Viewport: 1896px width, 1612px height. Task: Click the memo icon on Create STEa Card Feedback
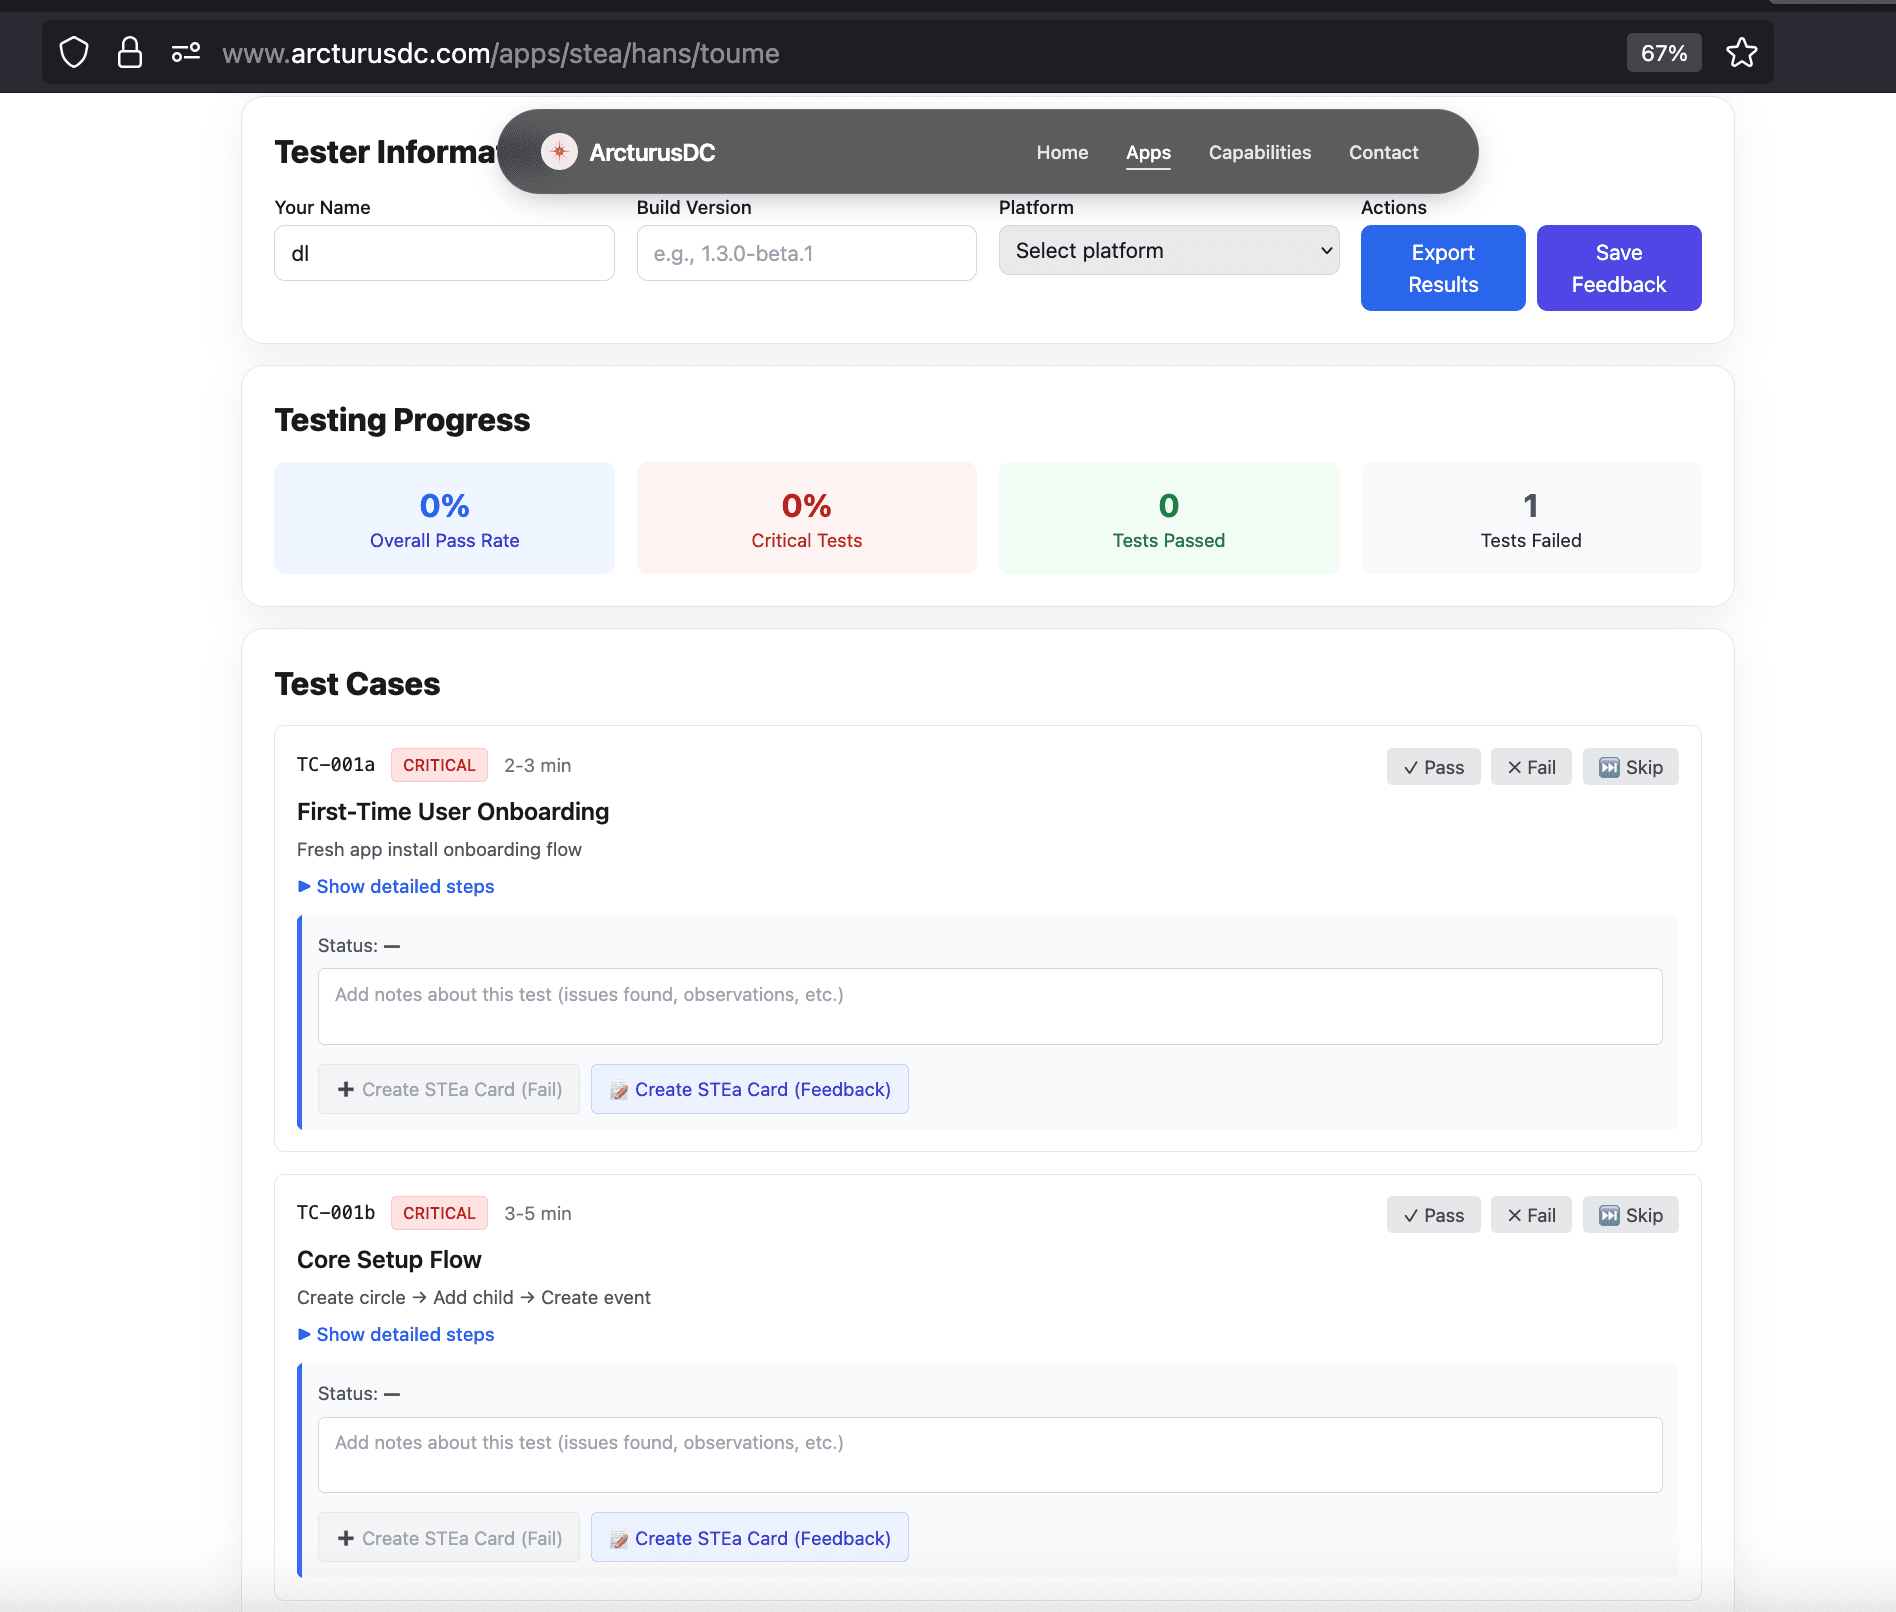pos(619,1089)
